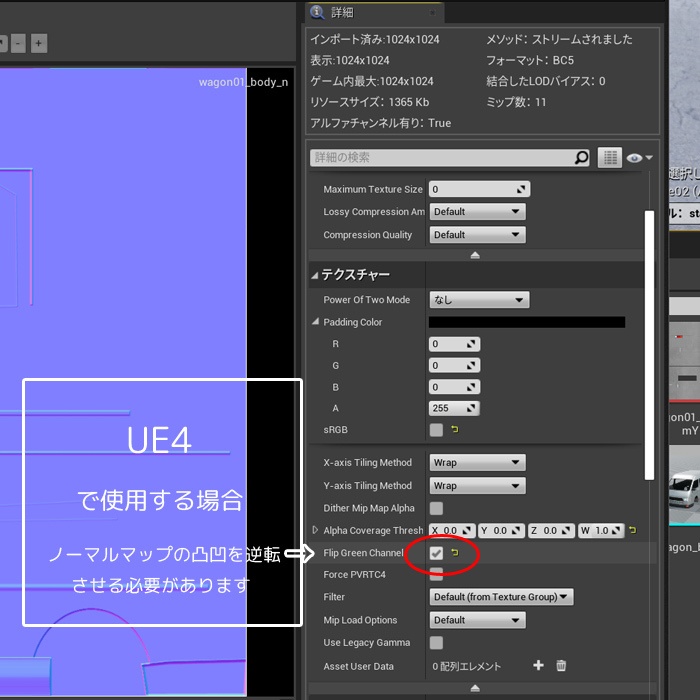Open Lossy Compression Amount dropdown
This screenshot has width=700, height=700.
(477, 212)
